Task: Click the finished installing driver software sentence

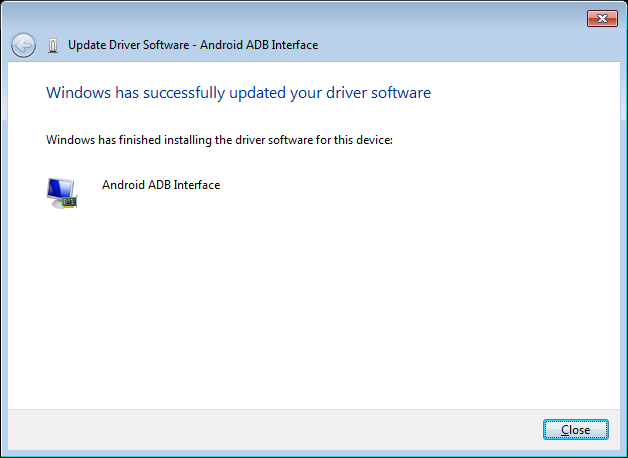Action: point(219,140)
